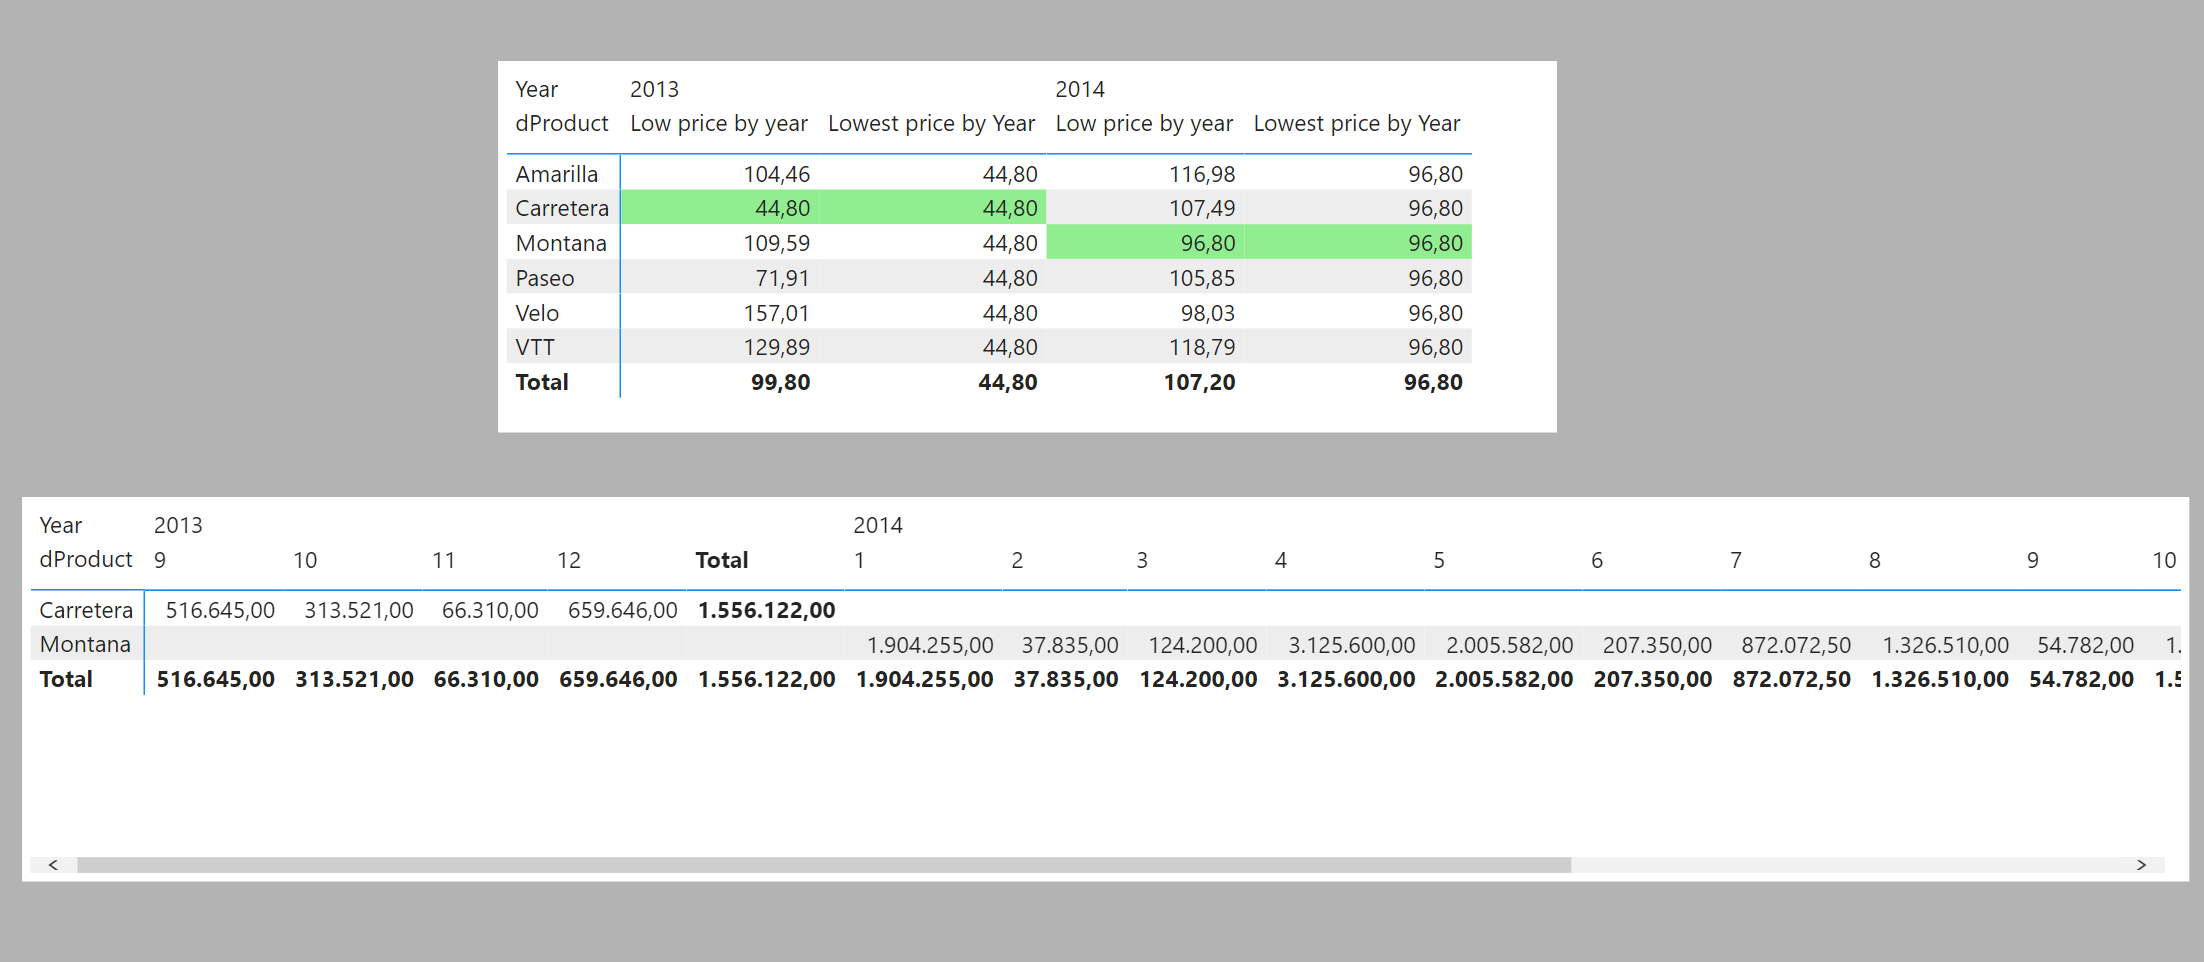
Task: Click the 116,98 value for Amarilla in 2014
Action: click(x=1202, y=174)
